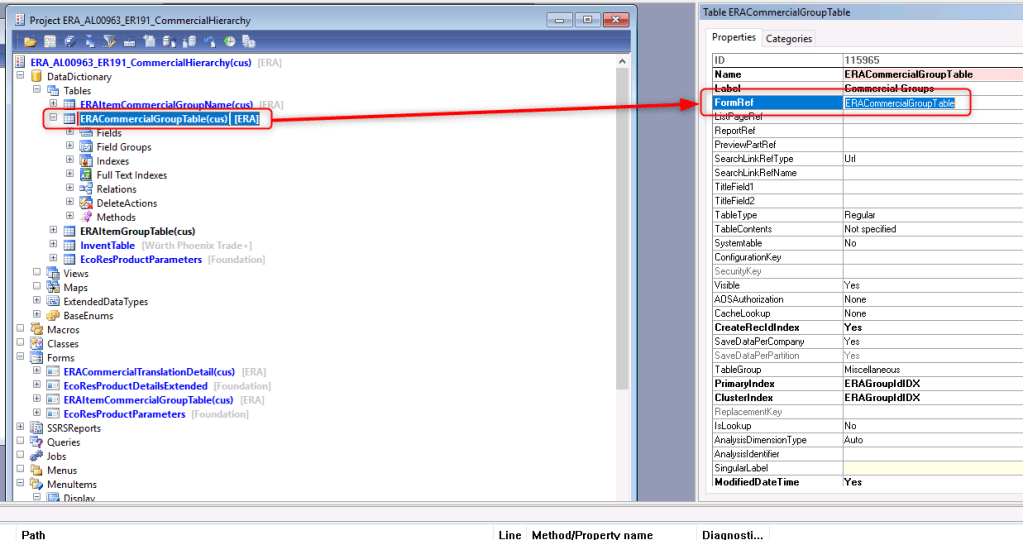Screen dimensions: 1023x540
Task: Click the Full Text Indexes node icon
Action: tap(86, 175)
